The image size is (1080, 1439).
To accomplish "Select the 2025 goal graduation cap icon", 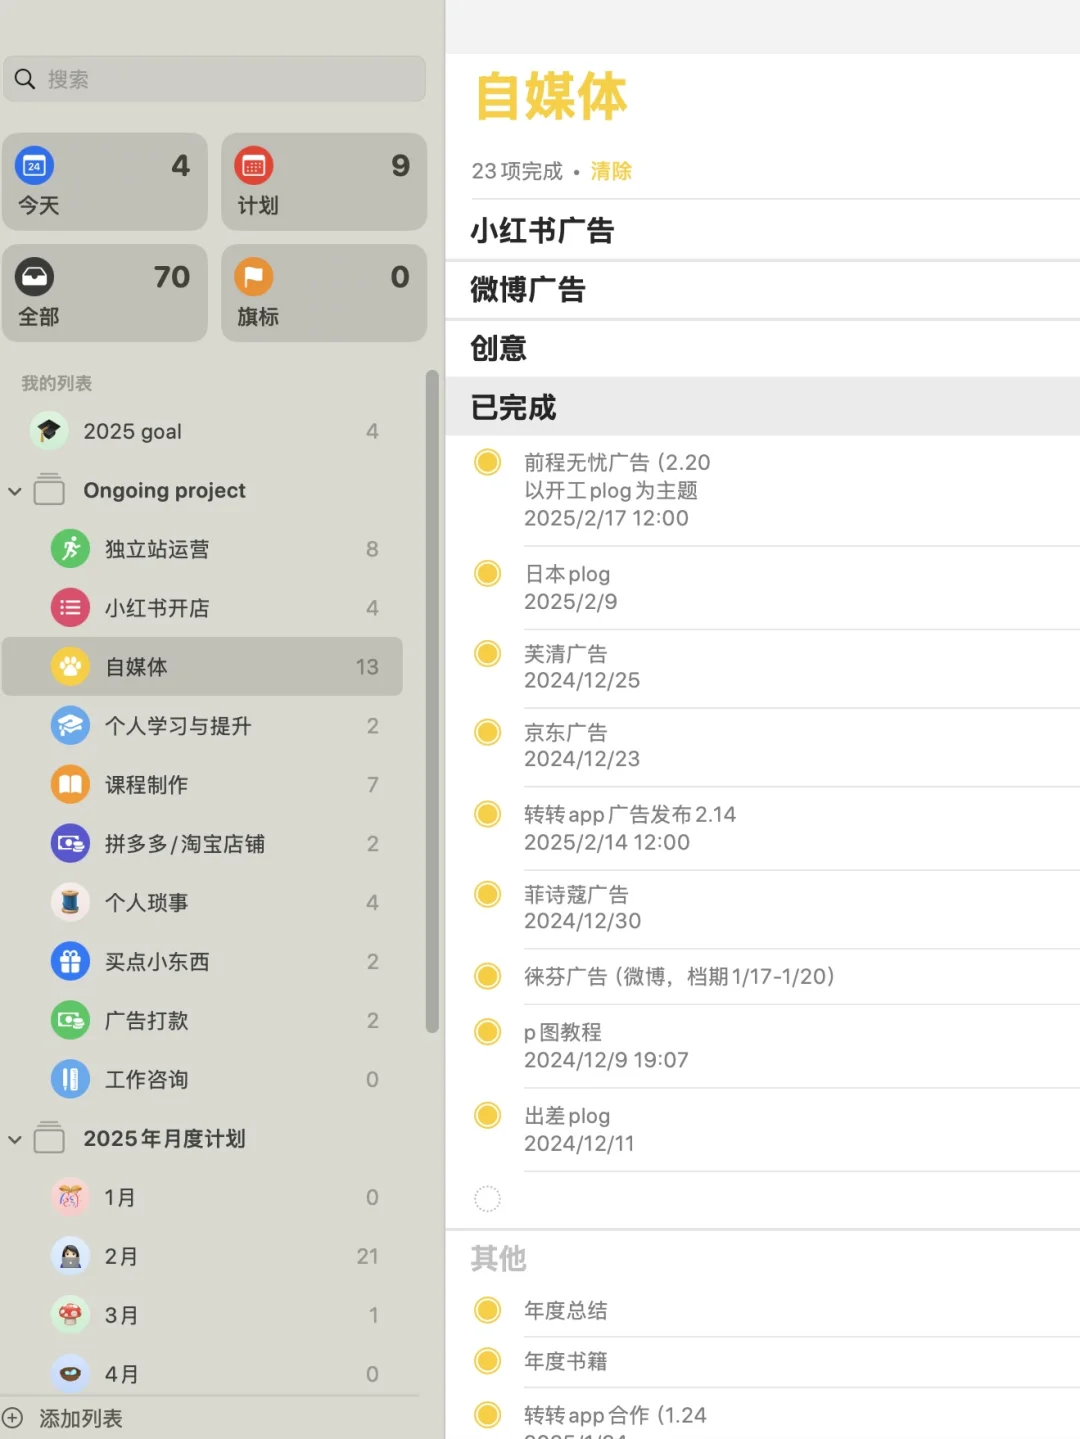I will (x=49, y=431).
